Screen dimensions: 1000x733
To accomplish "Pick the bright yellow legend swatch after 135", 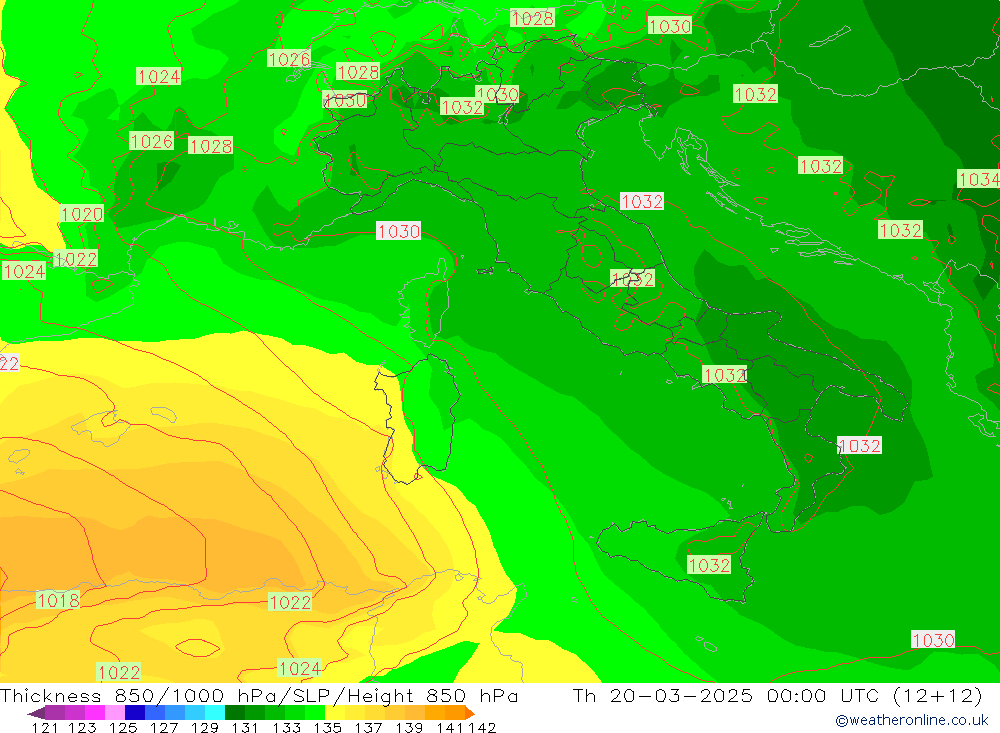I will tap(335, 712).
